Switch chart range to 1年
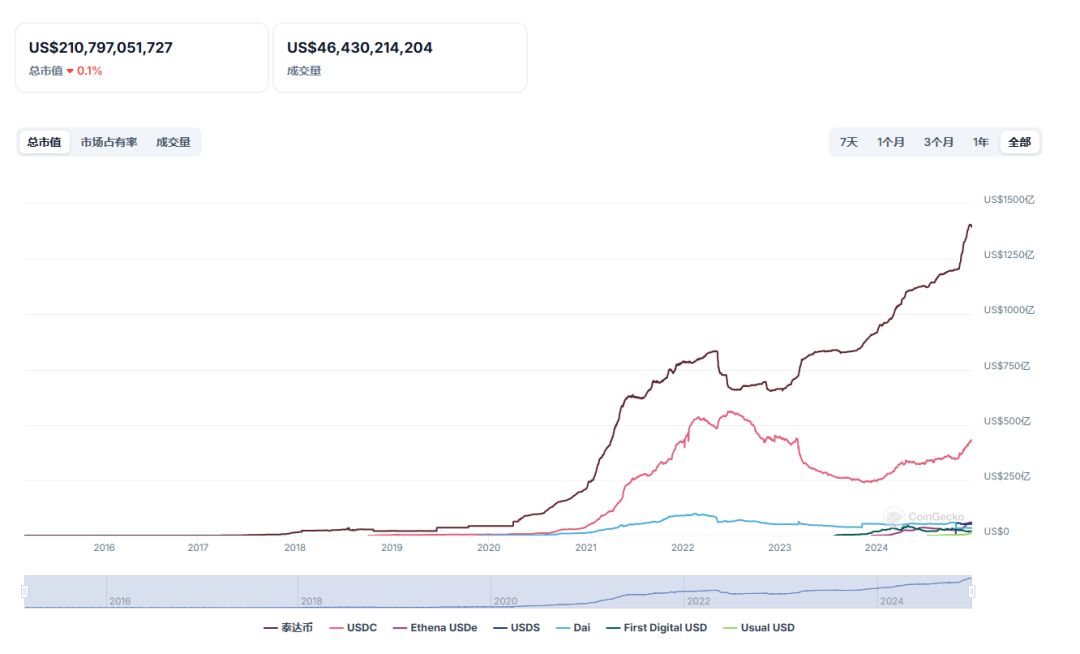 coord(981,142)
